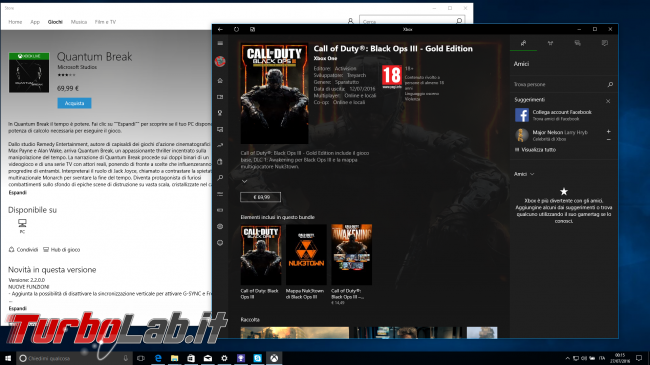Open Feedback smiley icon in Xbox sidebar

[220, 243]
